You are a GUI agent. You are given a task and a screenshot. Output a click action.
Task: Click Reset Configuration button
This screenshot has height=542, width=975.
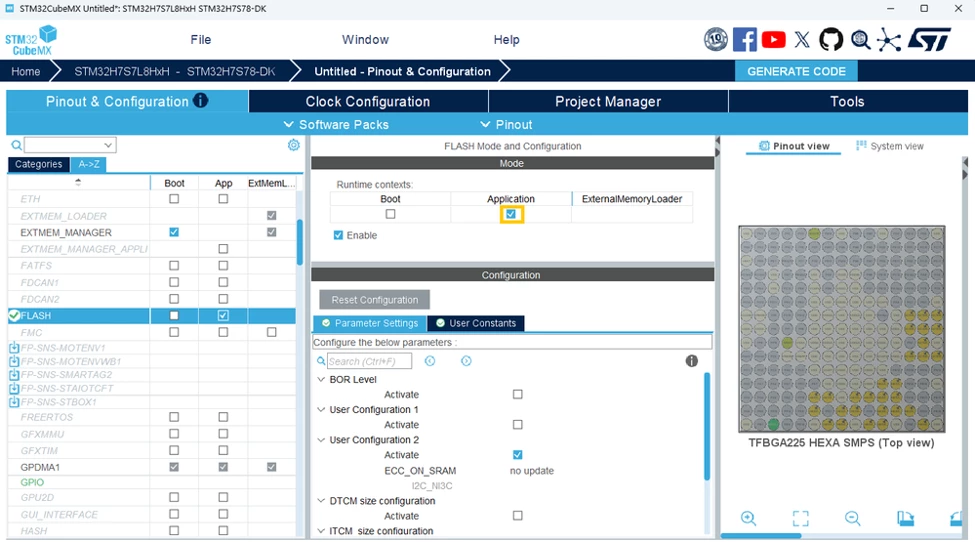[x=374, y=300]
